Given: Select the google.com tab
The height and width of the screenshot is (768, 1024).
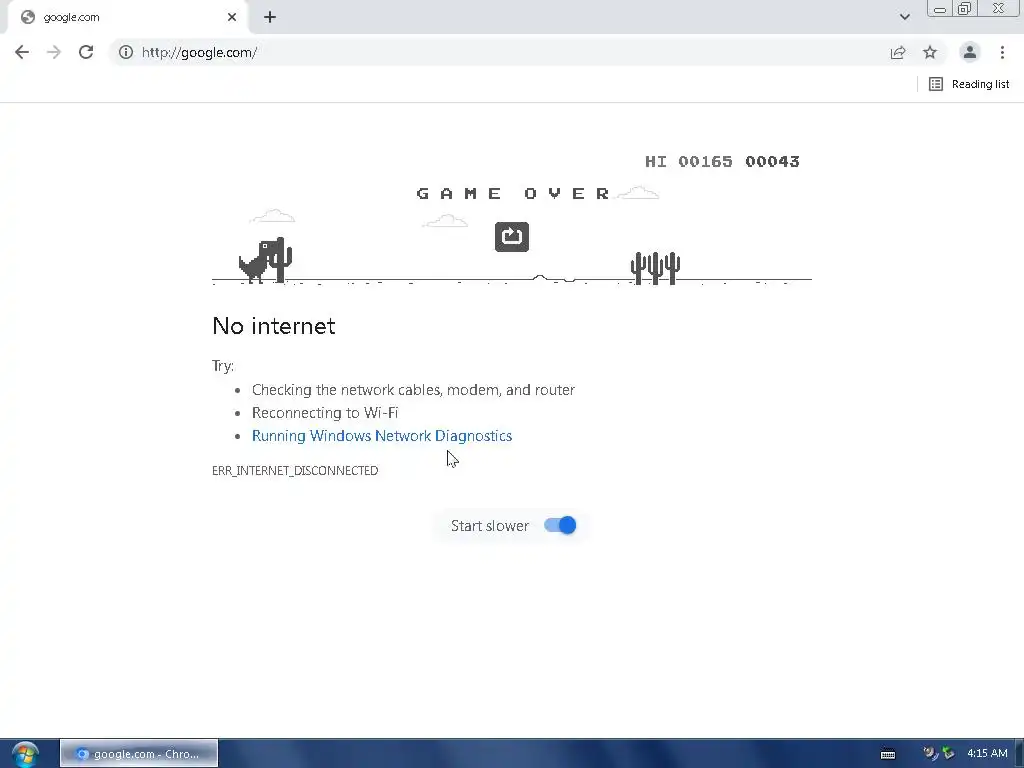Looking at the screenshot, I should click(127, 18).
